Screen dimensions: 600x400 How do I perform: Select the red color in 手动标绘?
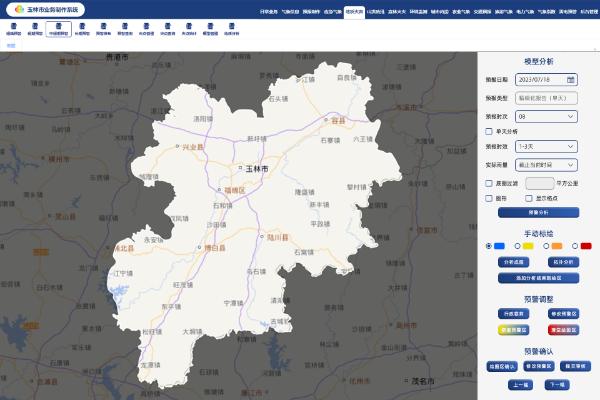coord(586,245)
